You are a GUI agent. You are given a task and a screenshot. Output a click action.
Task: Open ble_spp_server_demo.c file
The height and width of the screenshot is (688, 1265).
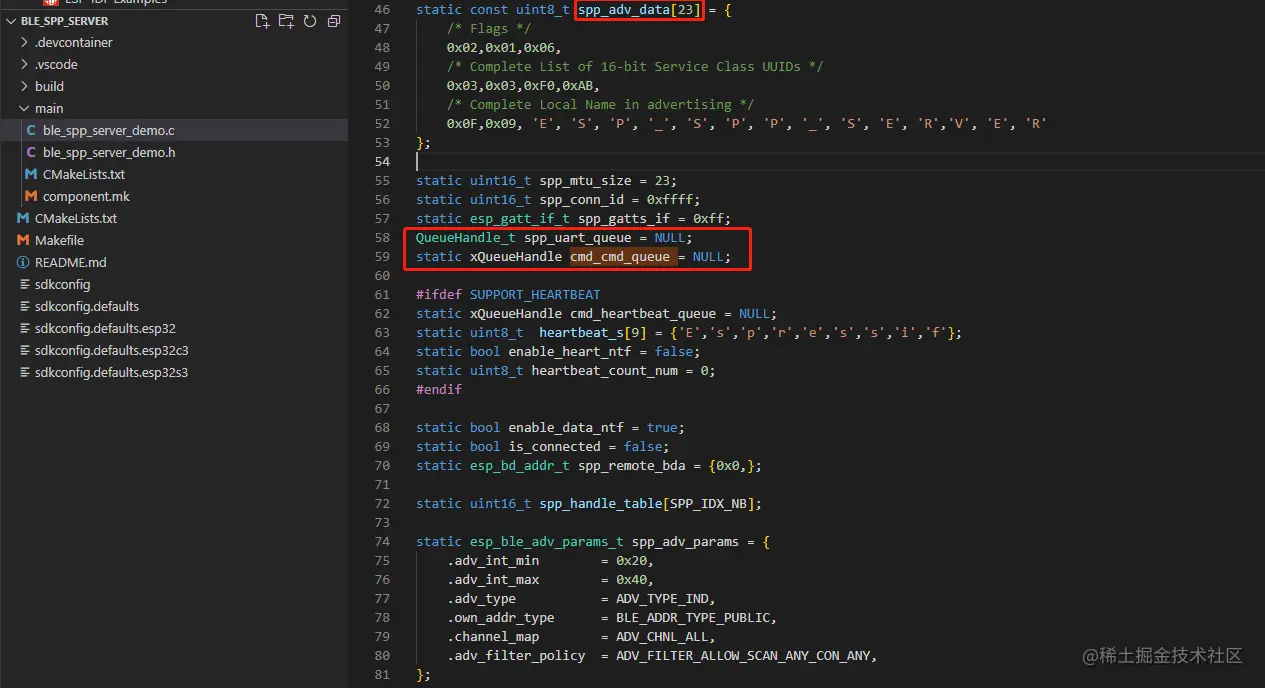(174, 130)
